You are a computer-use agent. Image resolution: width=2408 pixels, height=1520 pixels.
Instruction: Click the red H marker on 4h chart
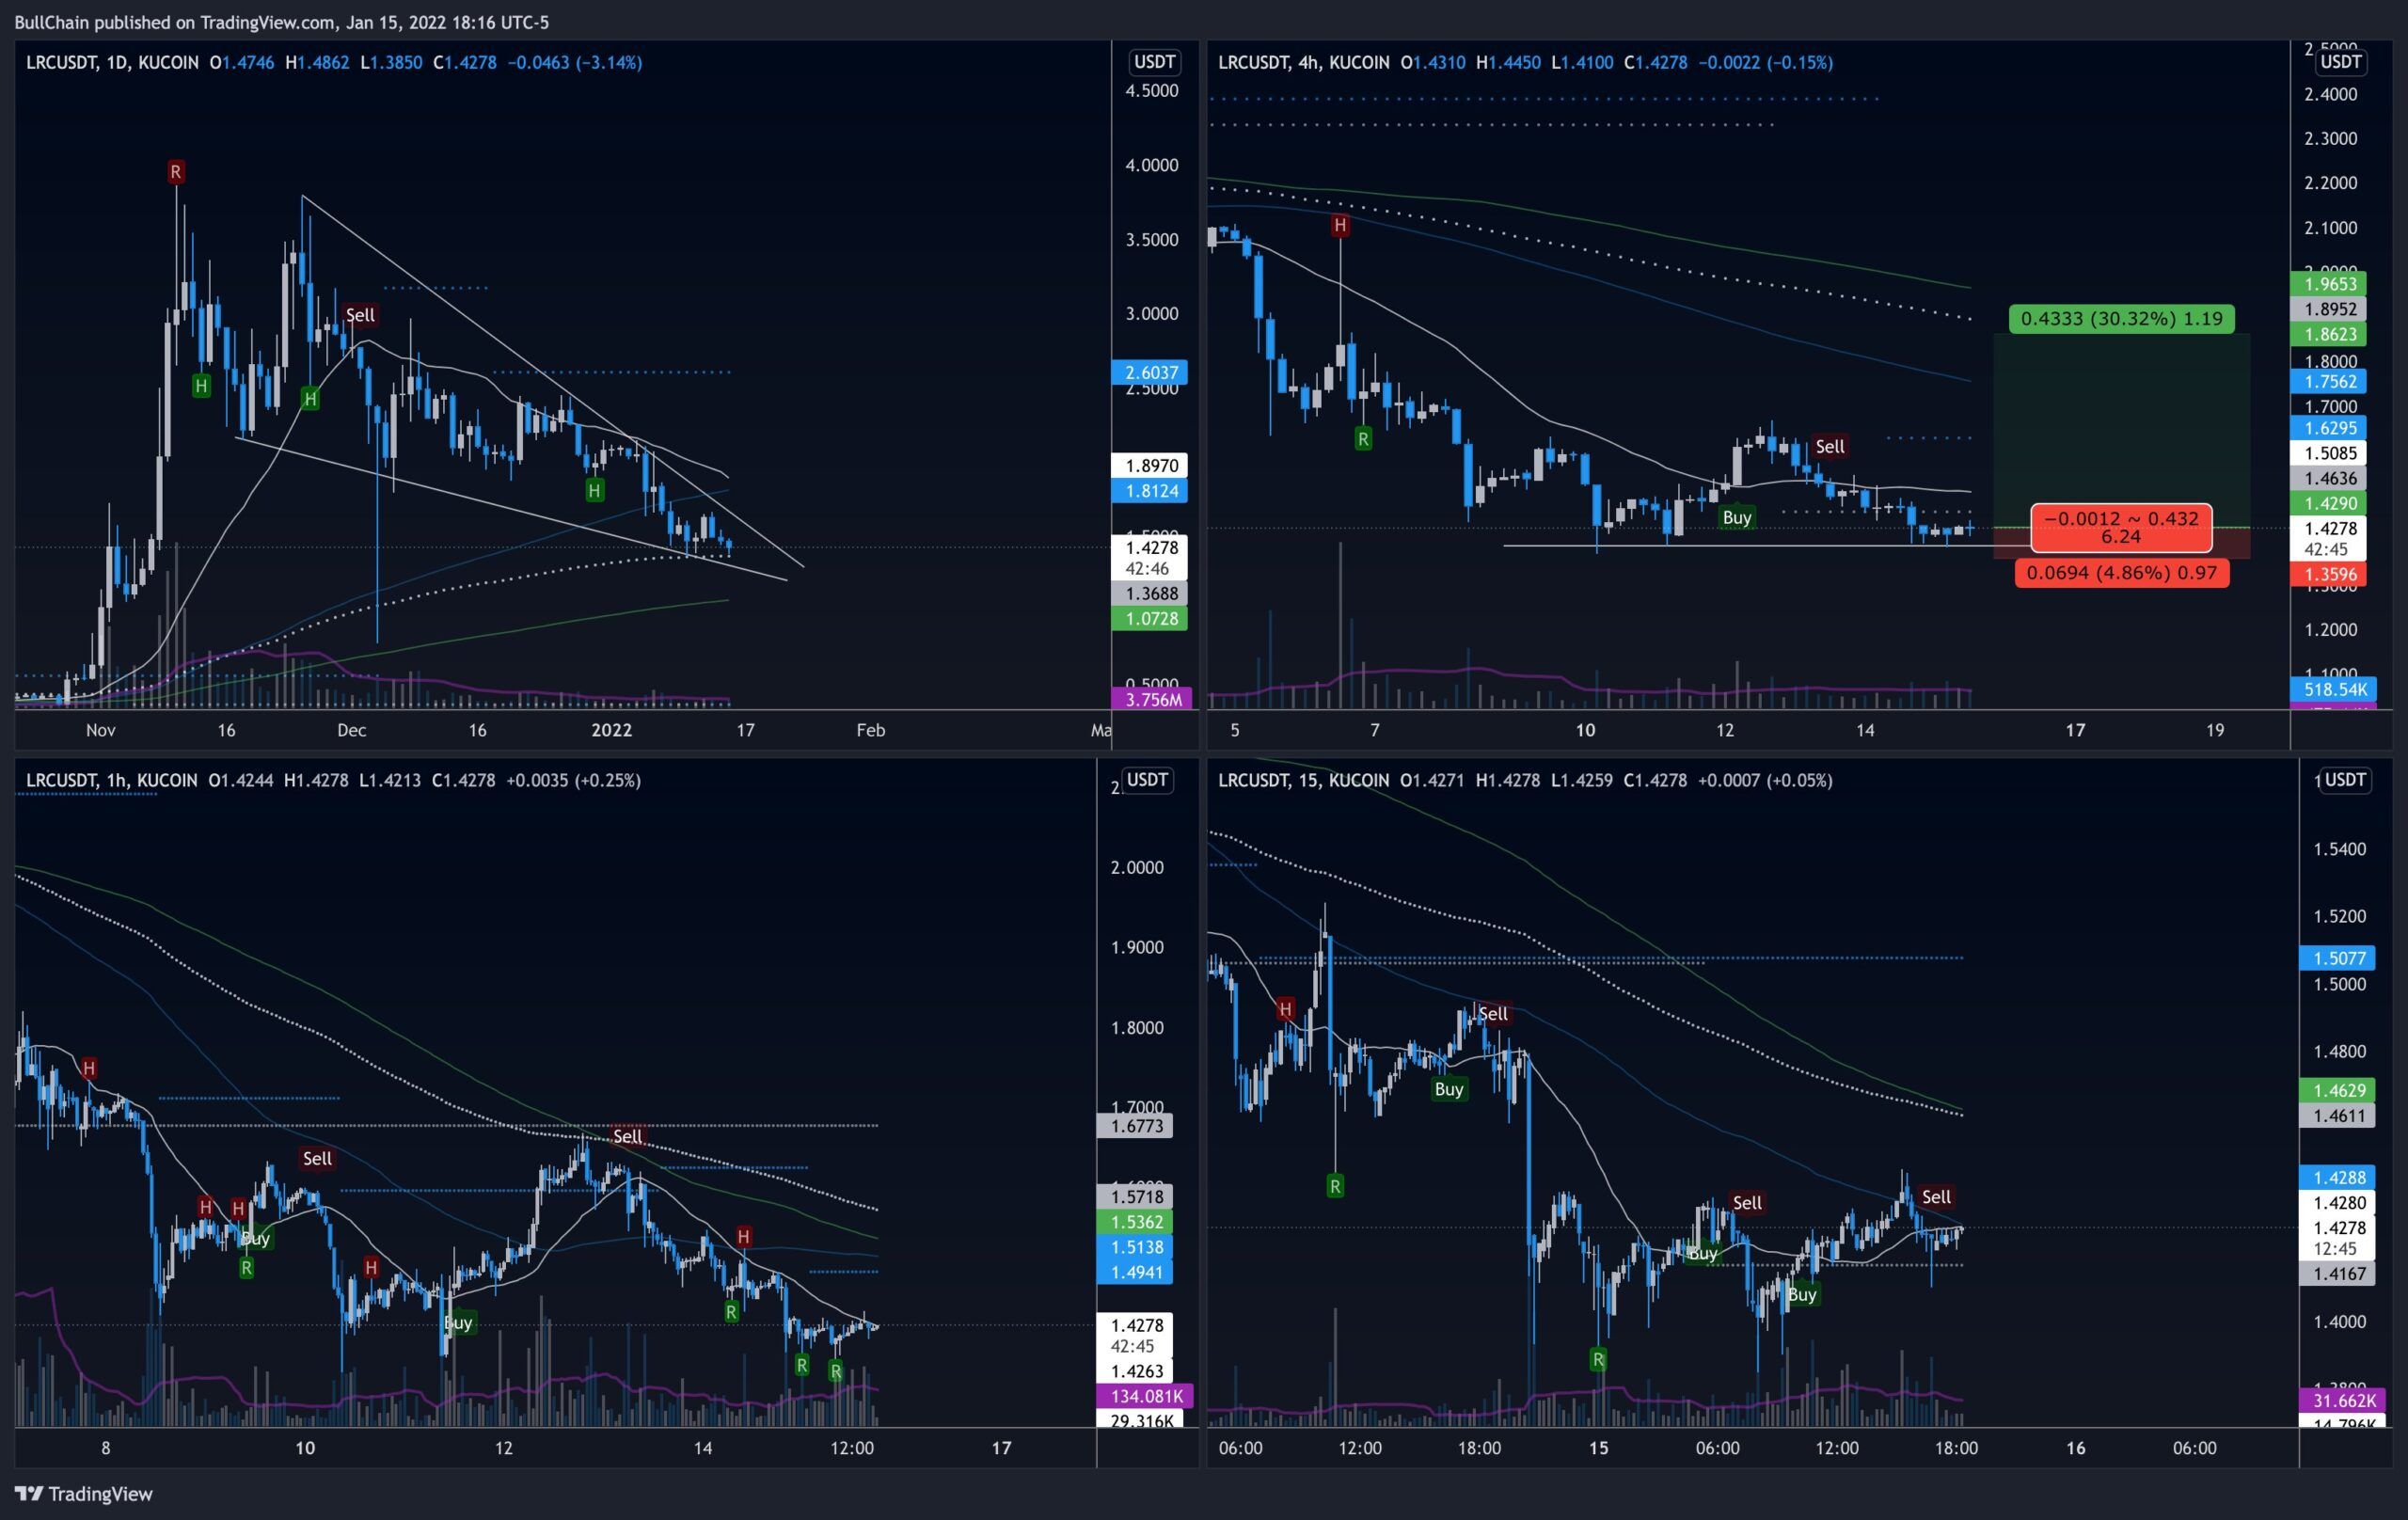coord(1340,226)
